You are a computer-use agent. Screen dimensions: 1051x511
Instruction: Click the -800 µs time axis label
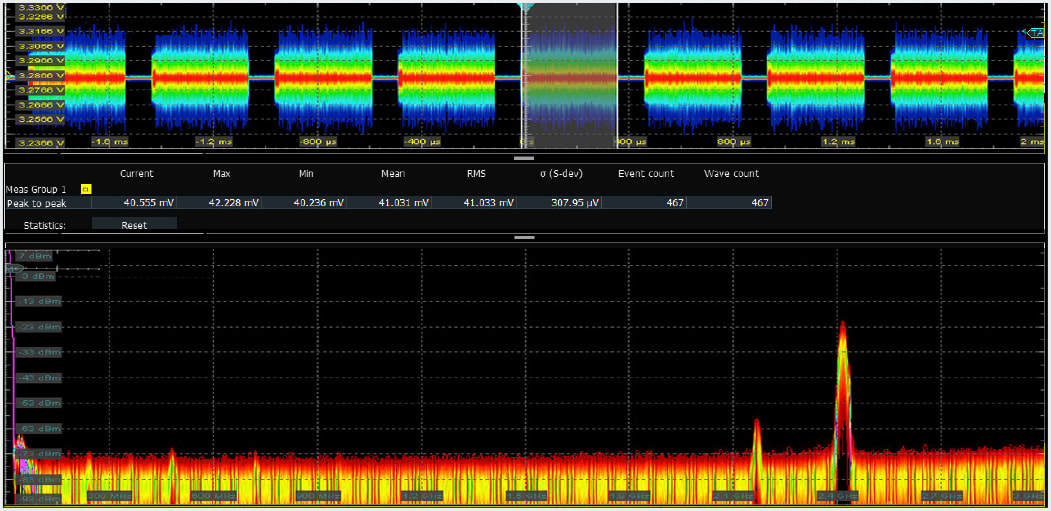[316, 142]
